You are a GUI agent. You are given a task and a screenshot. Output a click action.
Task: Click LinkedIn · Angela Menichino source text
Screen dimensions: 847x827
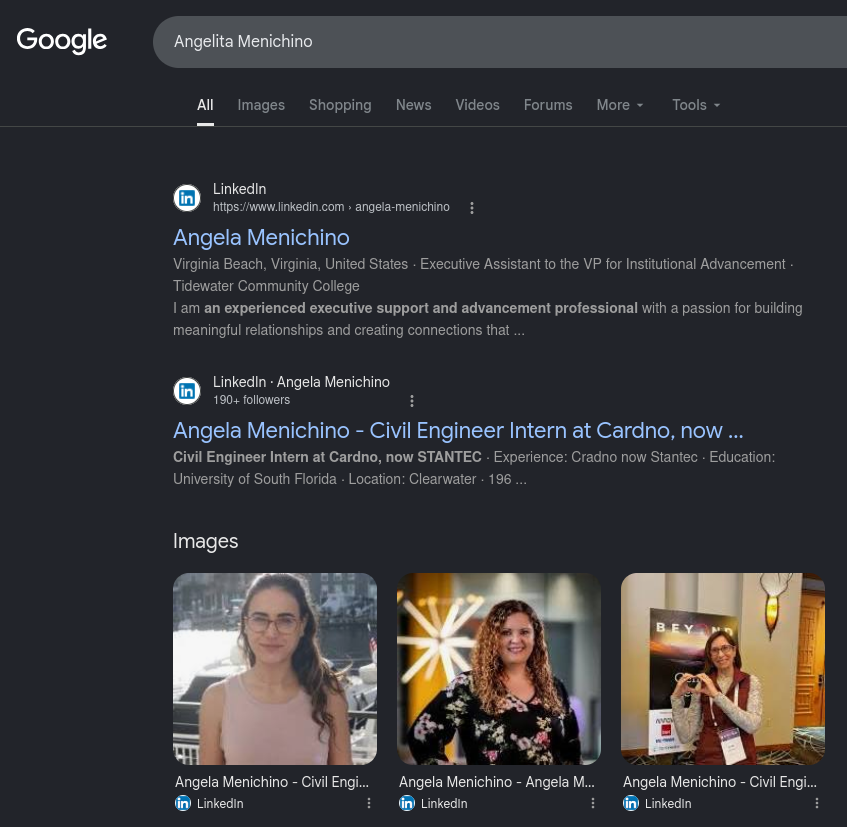[301, 382]
